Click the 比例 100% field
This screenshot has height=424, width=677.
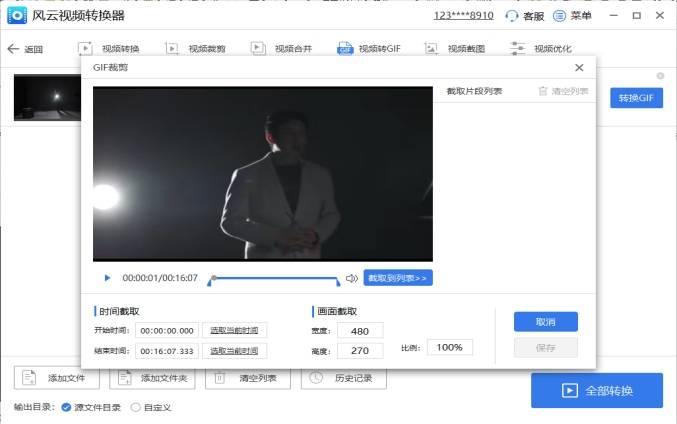(x=449, y=347)
